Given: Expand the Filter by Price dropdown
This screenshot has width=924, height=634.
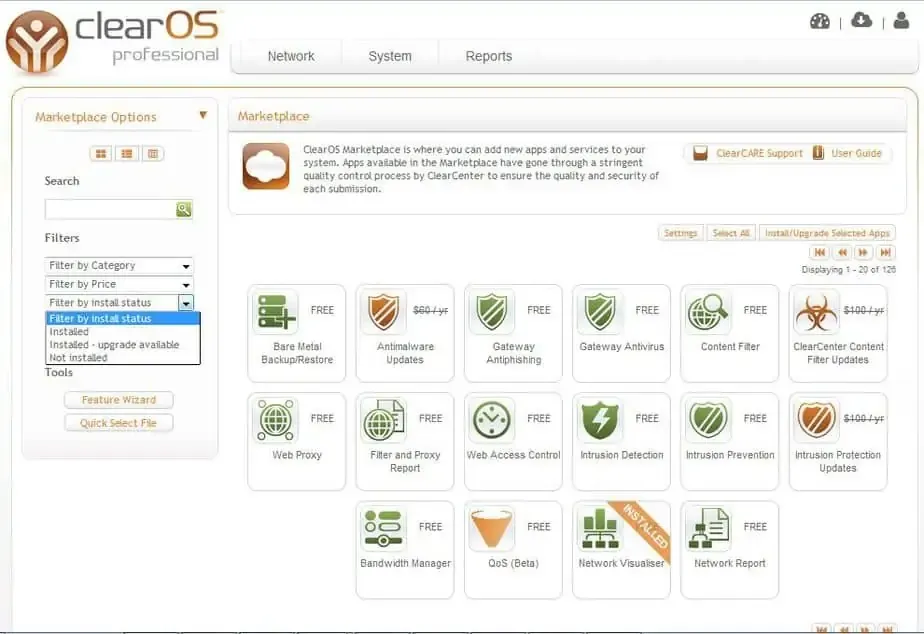Looking at the screenshot, I should click(119, 284).
